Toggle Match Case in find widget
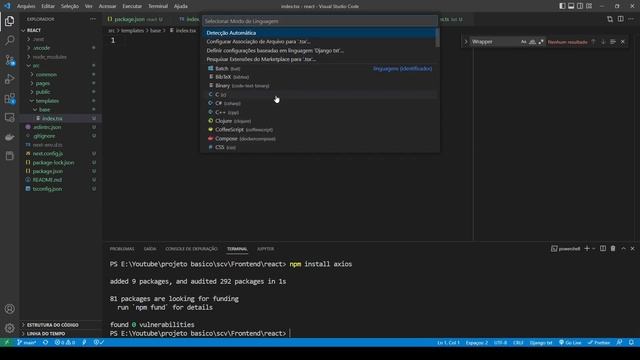The width and height of the screenshot is (640, 360). [x=523, y=42]
